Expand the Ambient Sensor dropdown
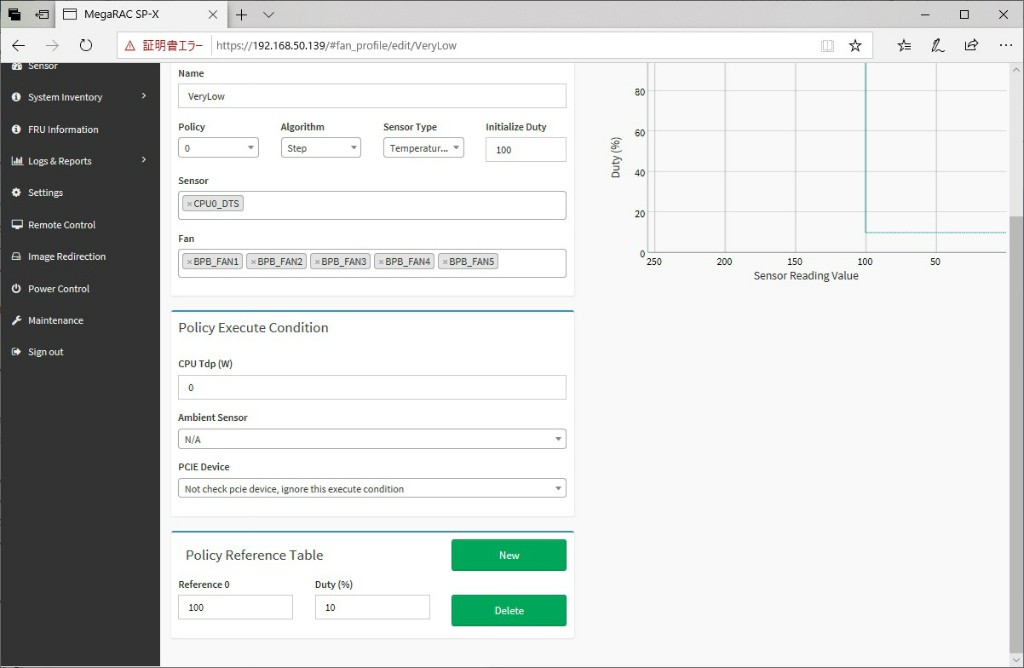 coord(372,439)
